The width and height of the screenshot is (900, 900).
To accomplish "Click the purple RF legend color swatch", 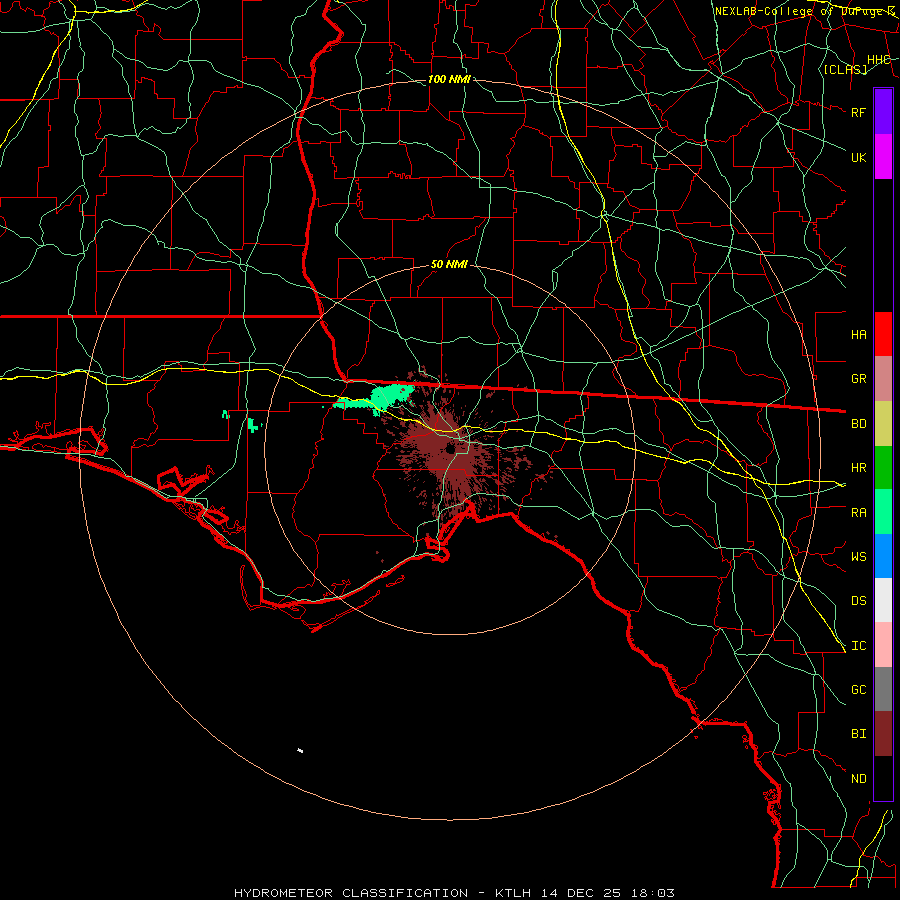I will (x=883, y=112).
